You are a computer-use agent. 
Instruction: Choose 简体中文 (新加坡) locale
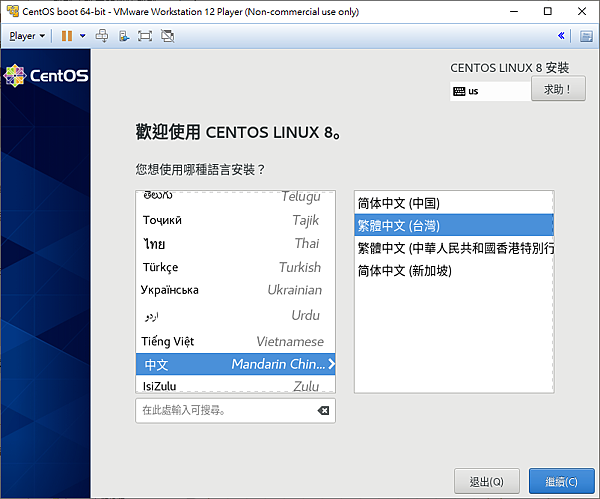coord(454,271)
